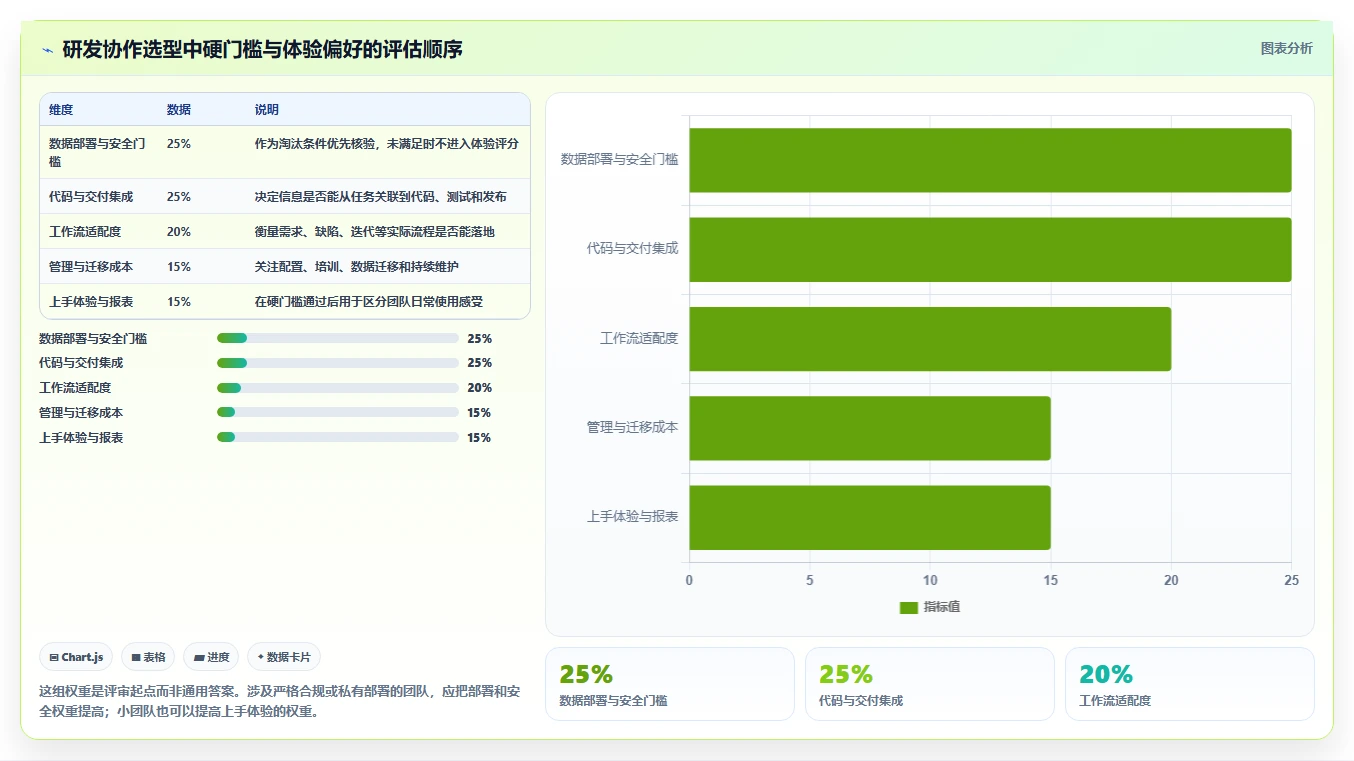Click chart axis label 上手体验与报表

tap(632, 517)
